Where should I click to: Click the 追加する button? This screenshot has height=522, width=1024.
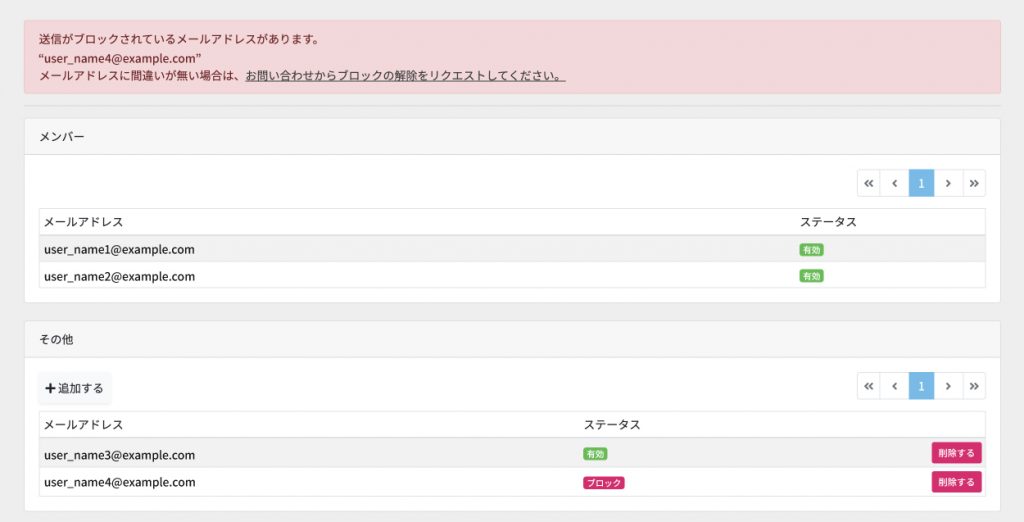click(74, 388)
